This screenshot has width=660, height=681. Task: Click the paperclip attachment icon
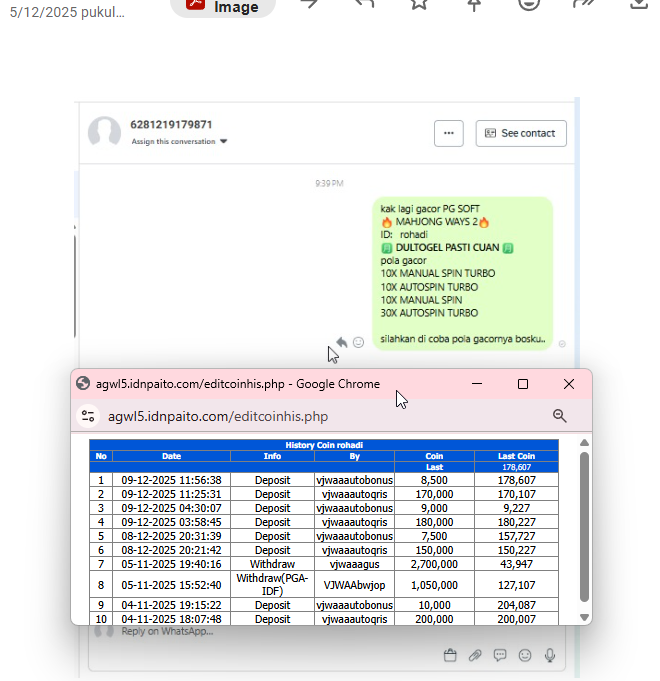(475, 655)
